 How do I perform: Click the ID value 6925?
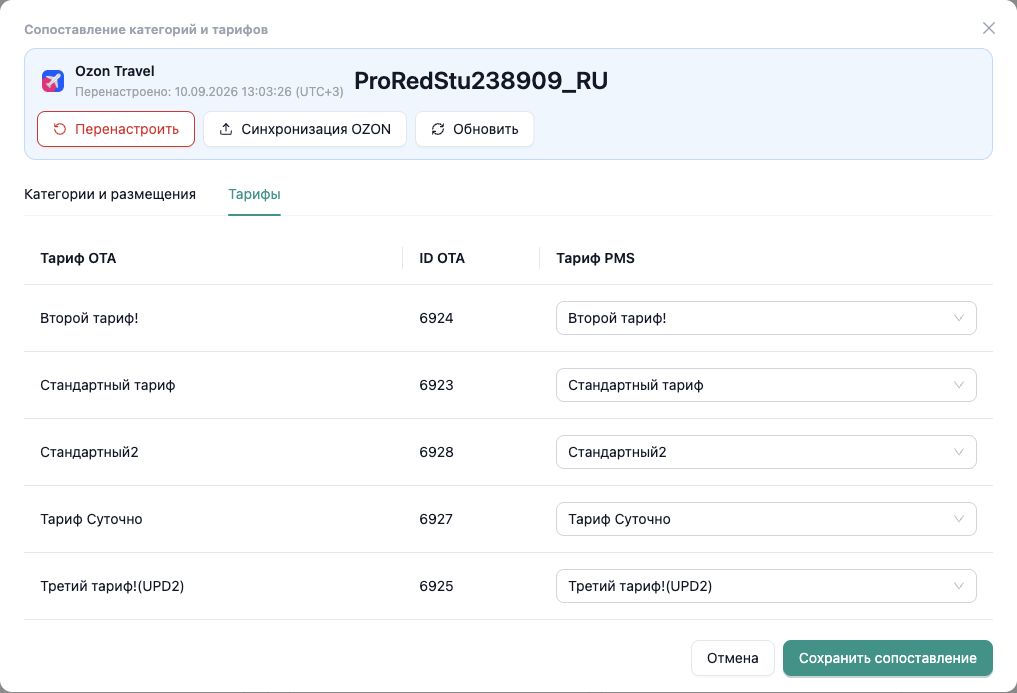click(436, 586)
